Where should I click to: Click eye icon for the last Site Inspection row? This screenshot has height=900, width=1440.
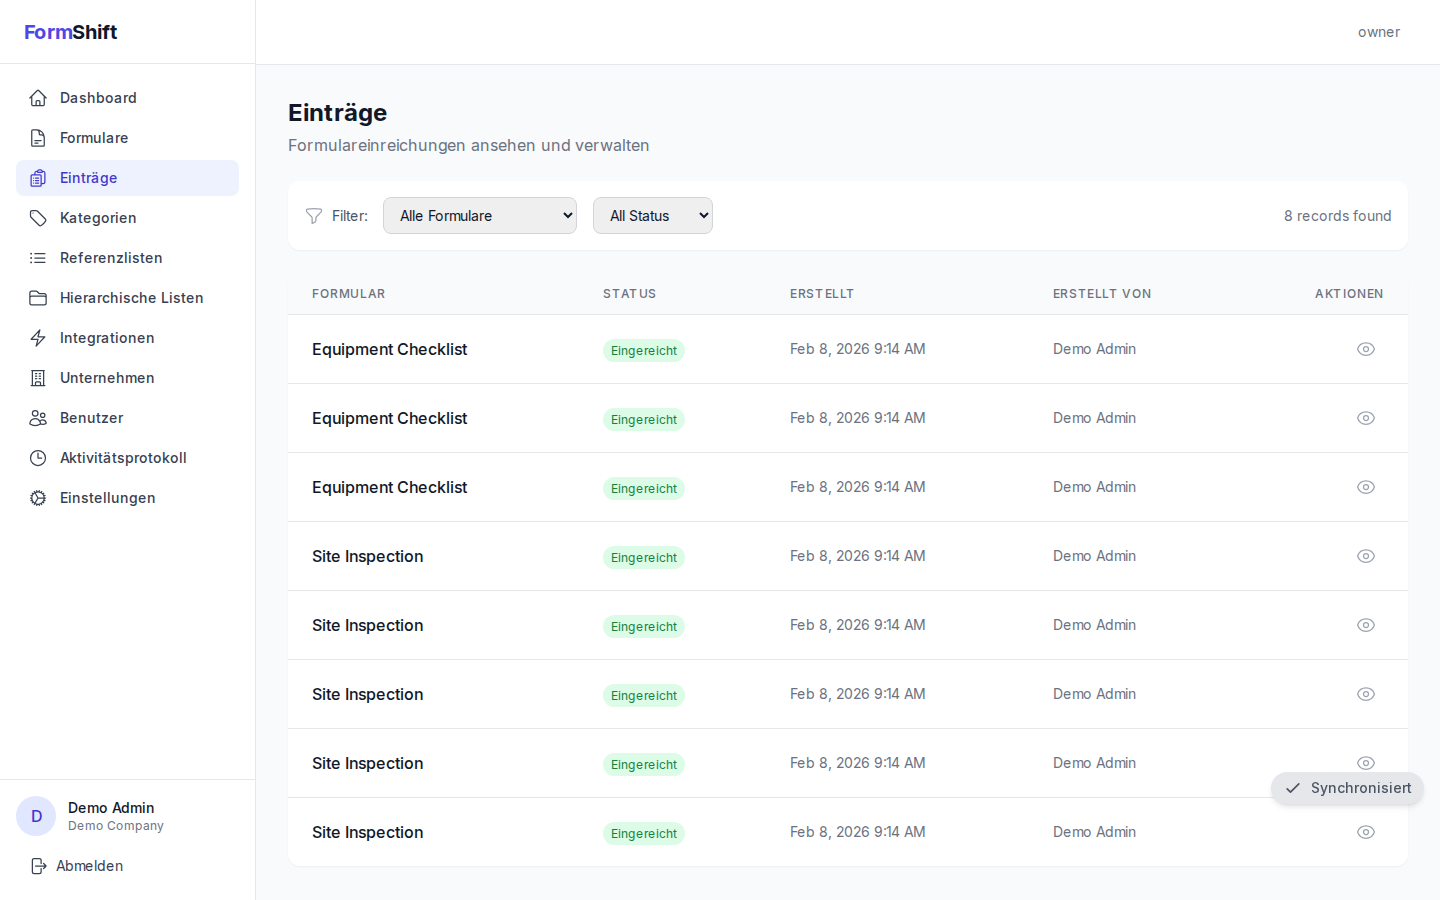[1365, 832]
